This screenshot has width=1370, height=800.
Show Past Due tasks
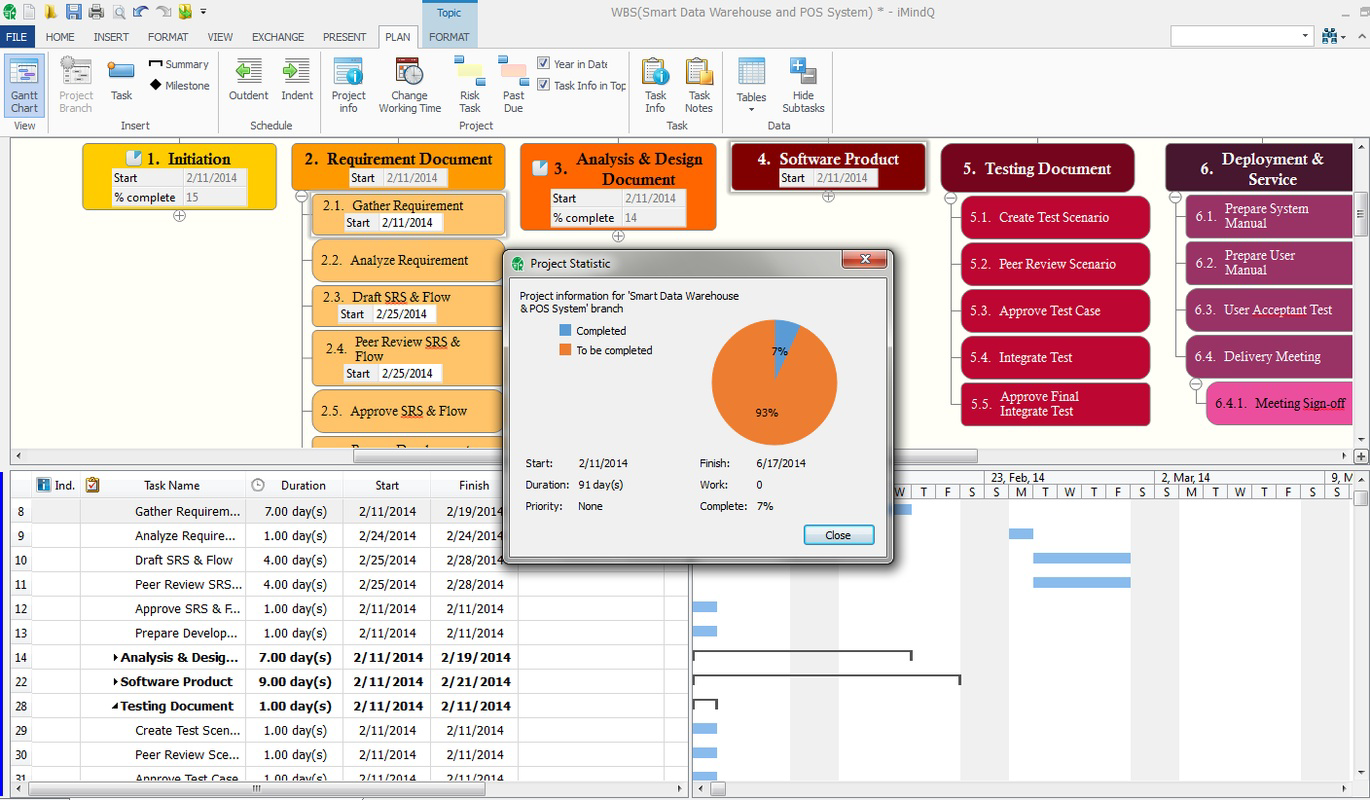click(x=513, y=86)
